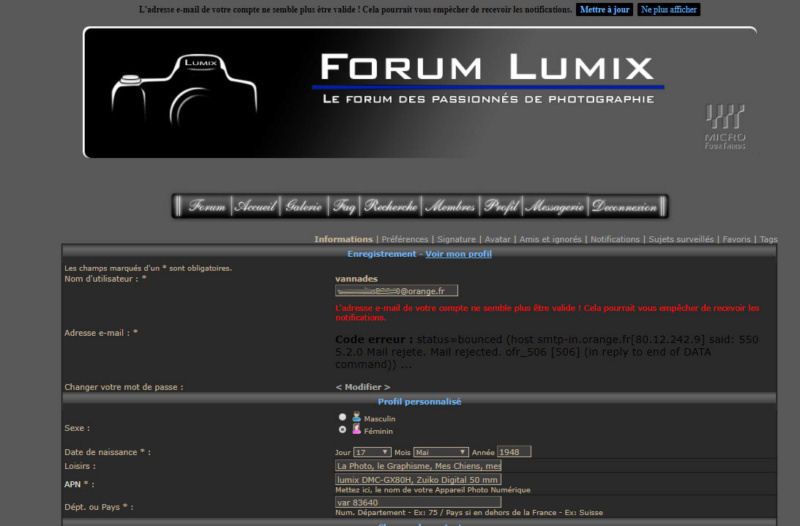Click the APN camera model field
This screenshot has width=800, height=526.
coord(418,480)
